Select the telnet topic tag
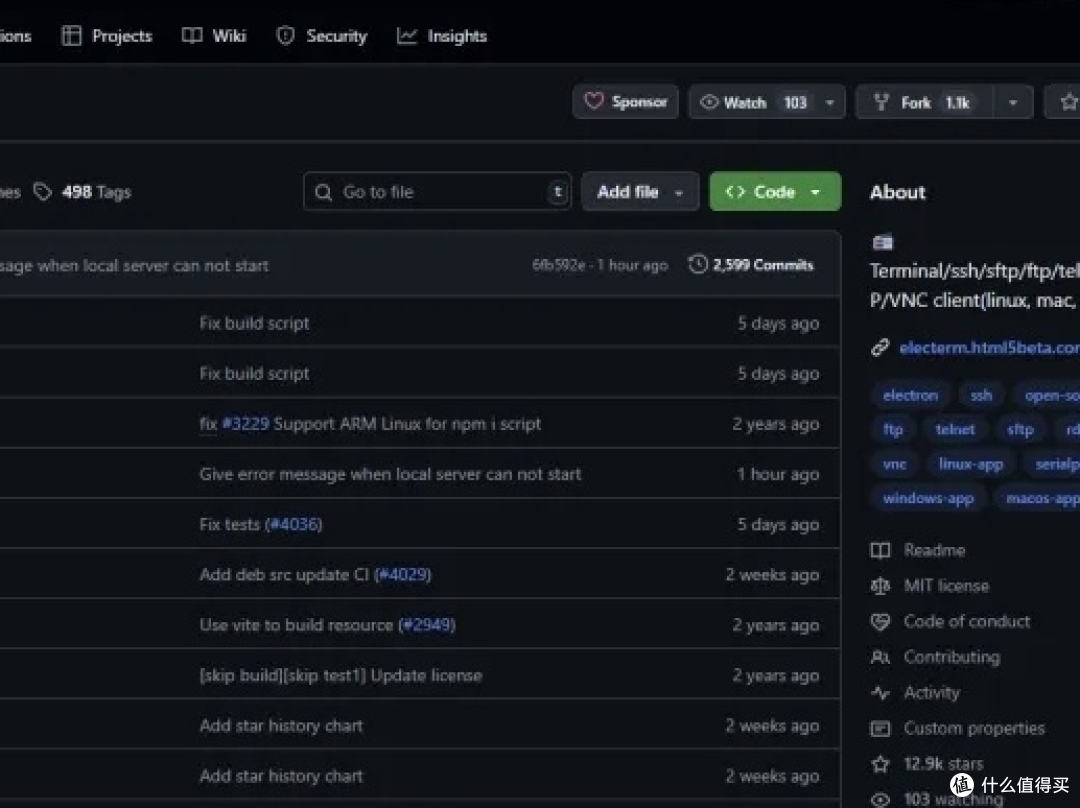 pos(955,430)
